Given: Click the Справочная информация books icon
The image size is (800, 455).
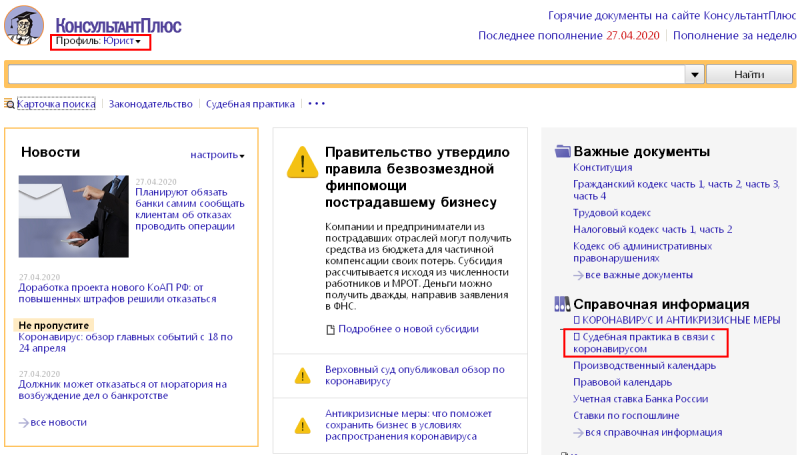Looking at the screenshot, I should pos(562,304).
